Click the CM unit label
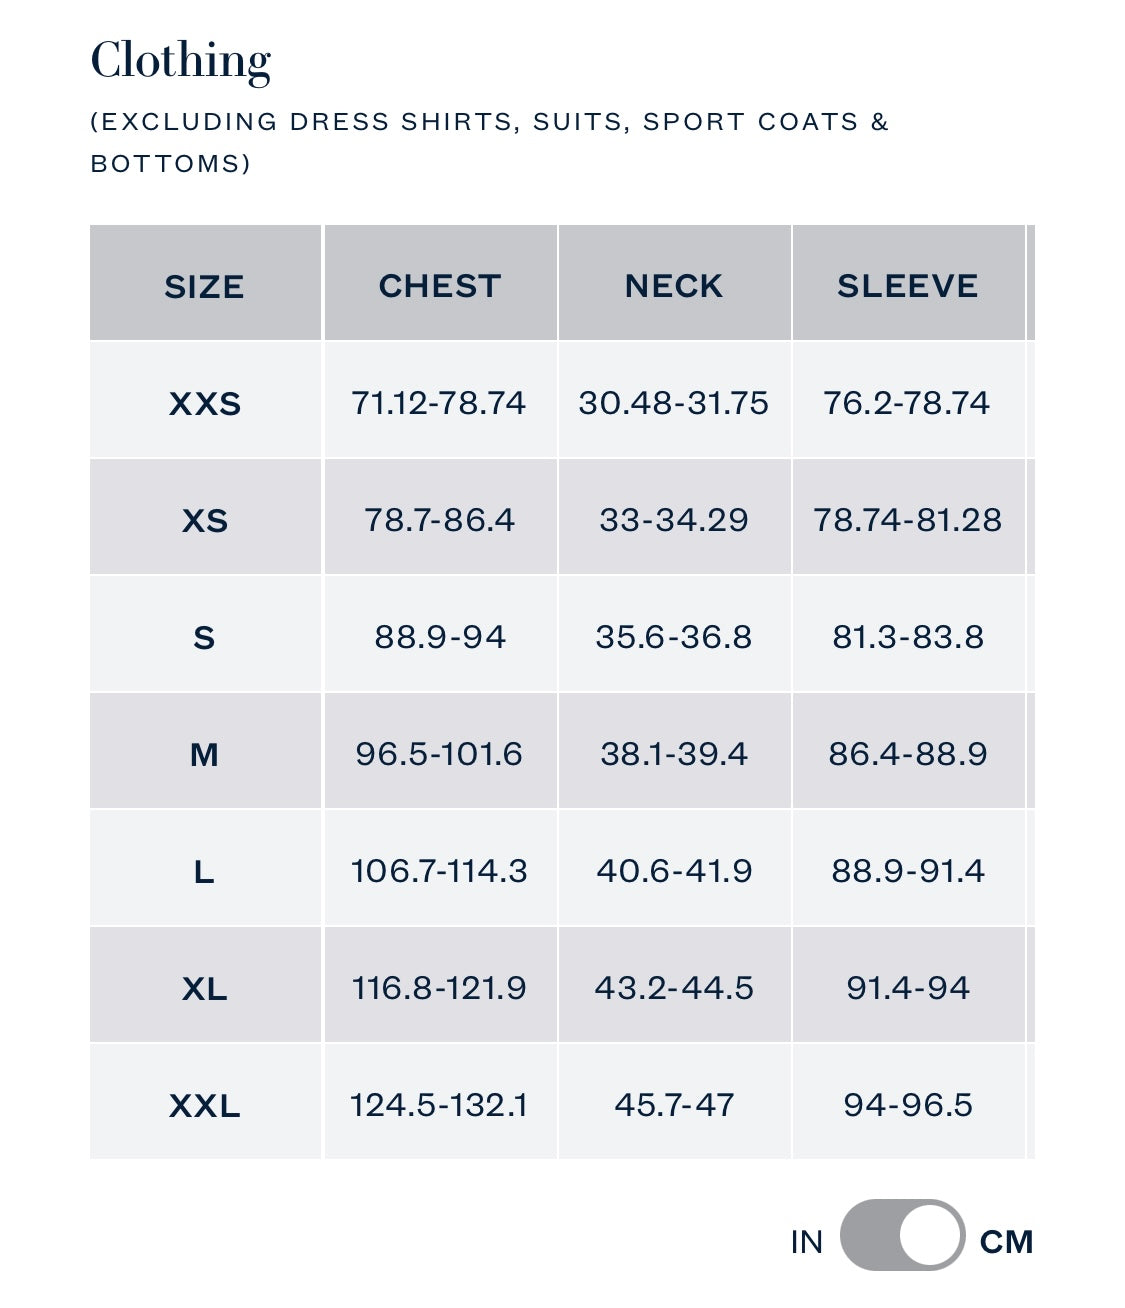Image resolution: width=1125 pixels, height=1308 pixels. (1006, 1242)
